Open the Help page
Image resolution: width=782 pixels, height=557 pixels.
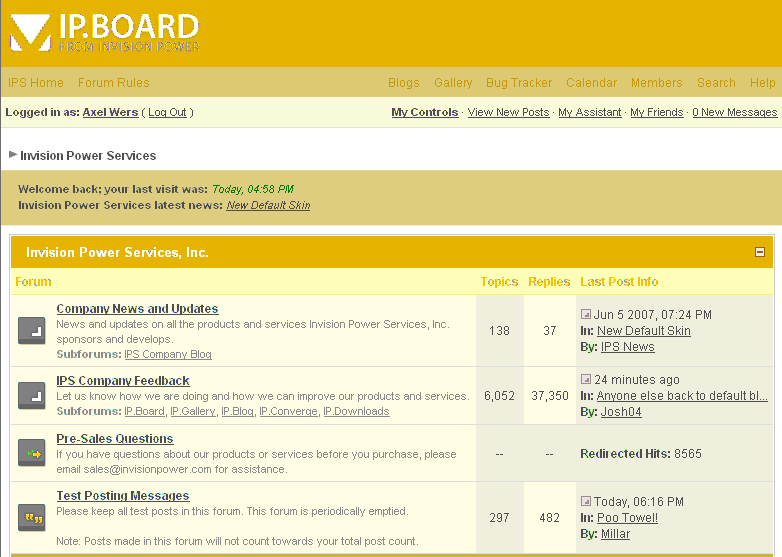coord(763,83)
